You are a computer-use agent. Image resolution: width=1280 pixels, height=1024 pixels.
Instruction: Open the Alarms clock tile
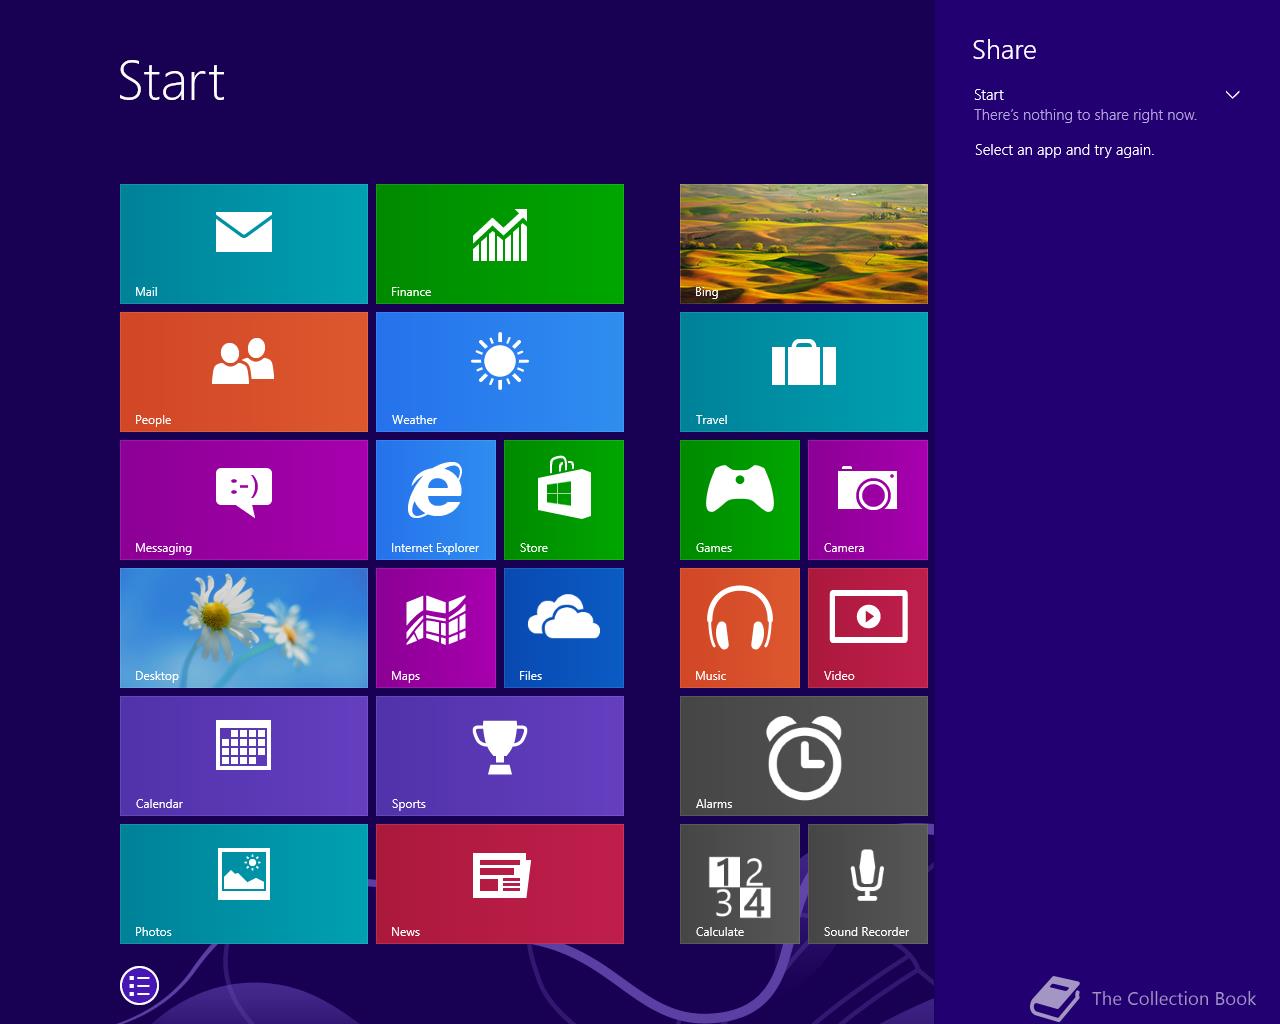coord(804,756)
